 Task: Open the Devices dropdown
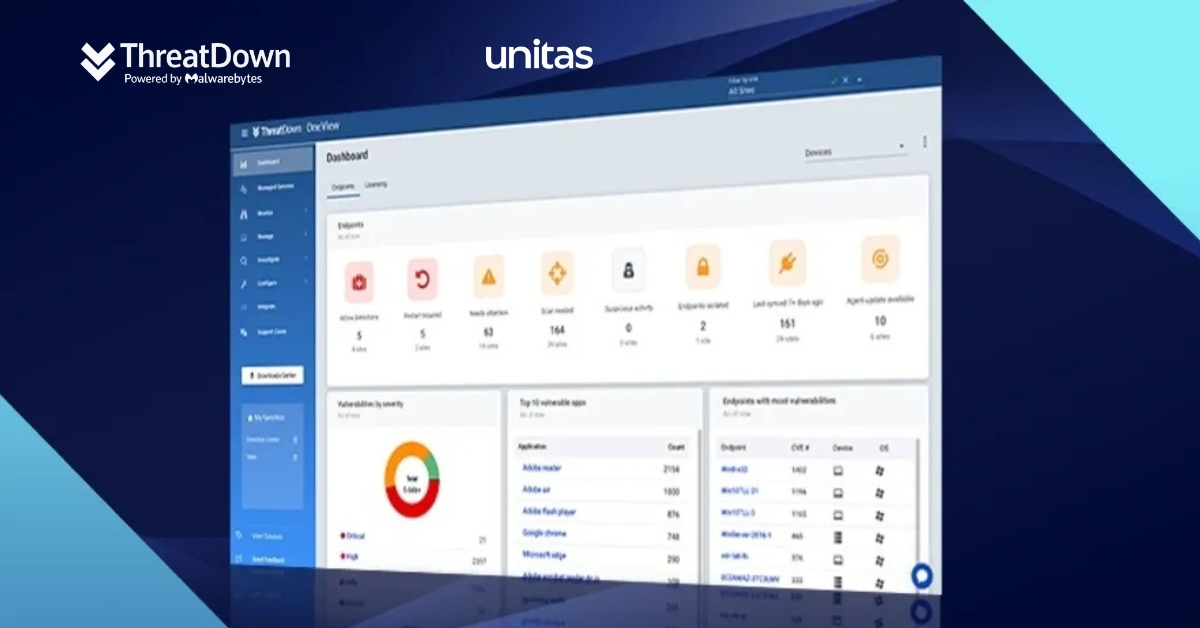coord(855,152)
